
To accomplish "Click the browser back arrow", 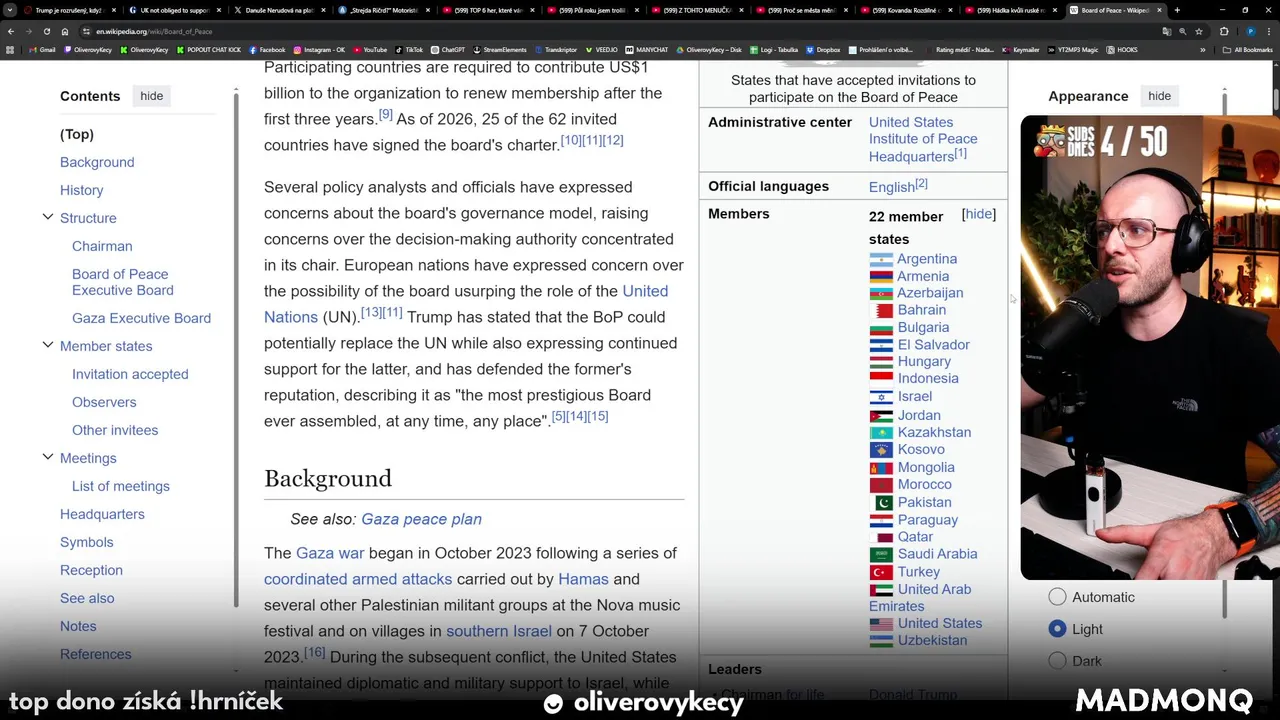I will 11,31.
